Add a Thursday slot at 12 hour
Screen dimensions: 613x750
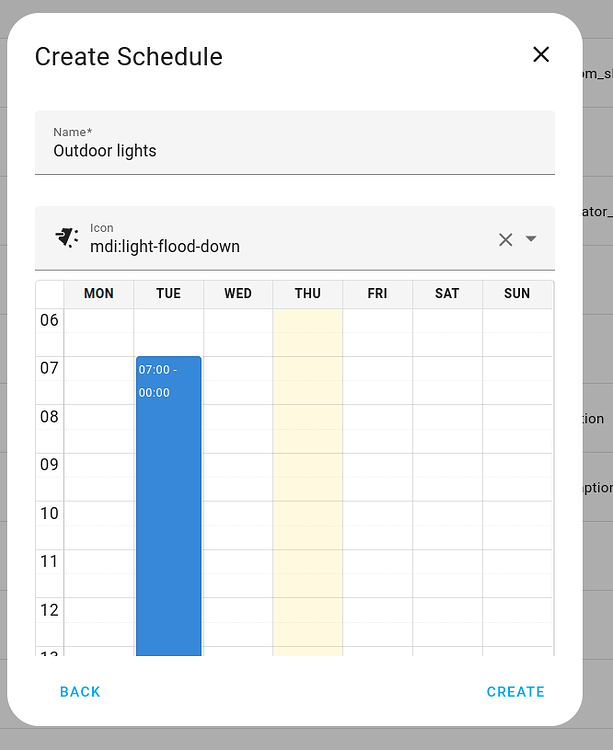pos(307,622)
